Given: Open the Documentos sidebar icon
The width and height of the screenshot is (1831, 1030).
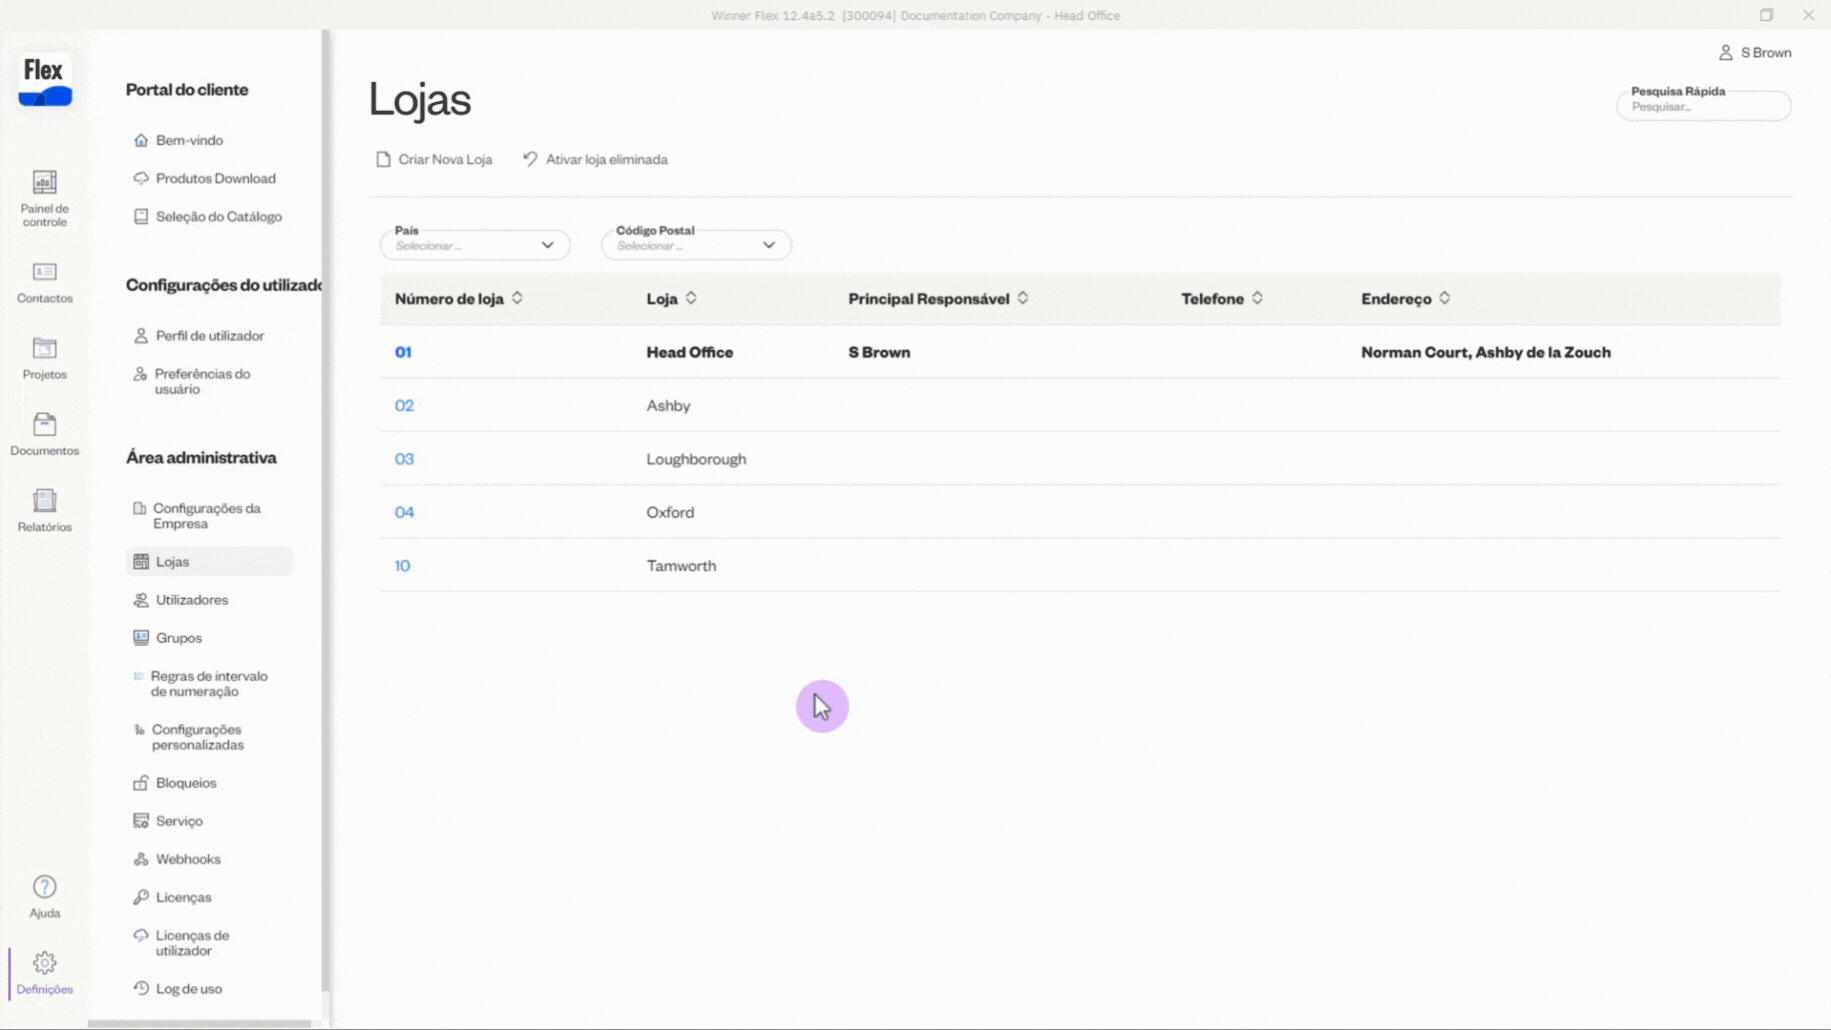Looking at the screenshot, I should coord(44,433).
